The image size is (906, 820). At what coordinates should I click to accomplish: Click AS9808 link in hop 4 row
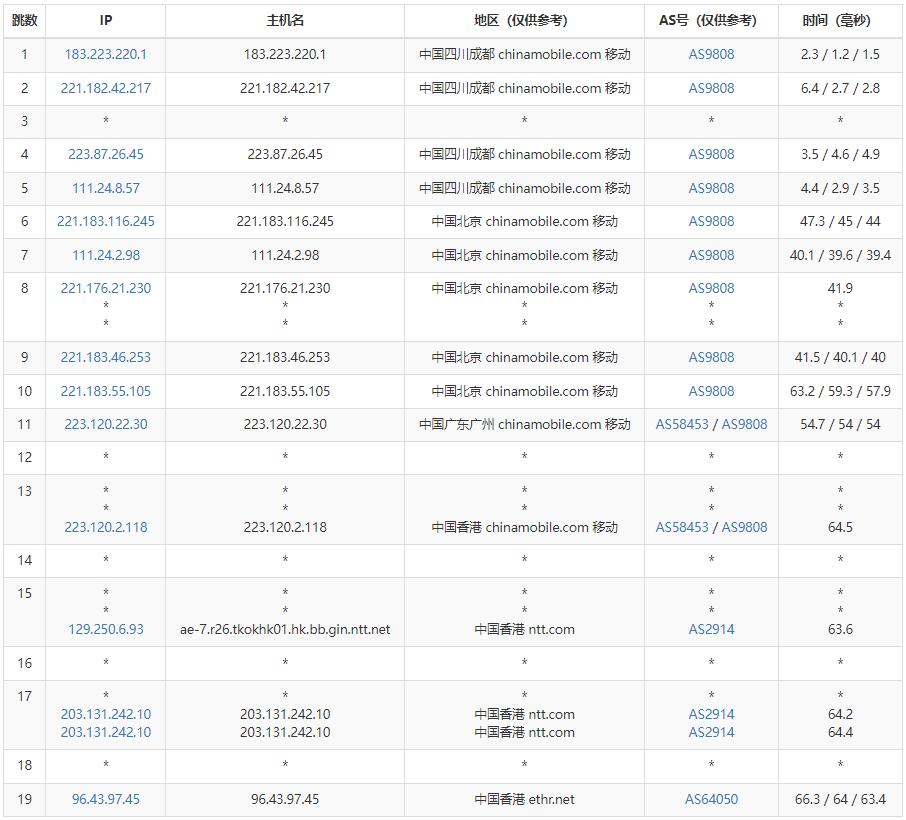[711, 154]
